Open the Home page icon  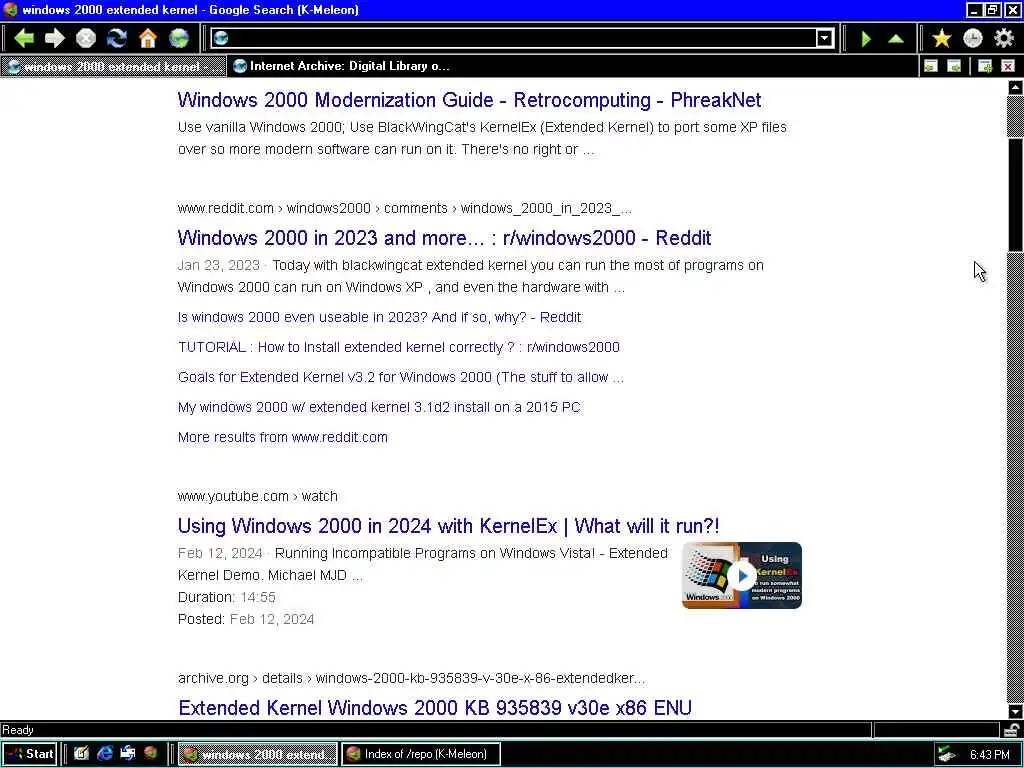148,39
